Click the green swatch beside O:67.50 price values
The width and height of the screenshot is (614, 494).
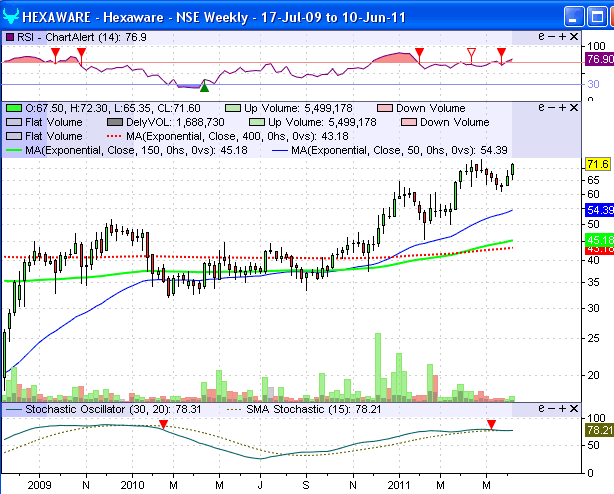tap(14, 108)
